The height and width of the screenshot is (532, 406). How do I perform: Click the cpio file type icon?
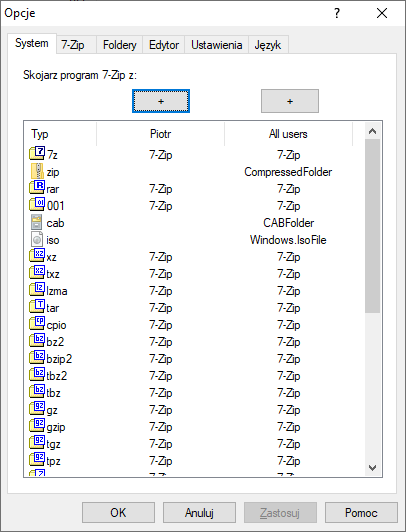(37, 323)
